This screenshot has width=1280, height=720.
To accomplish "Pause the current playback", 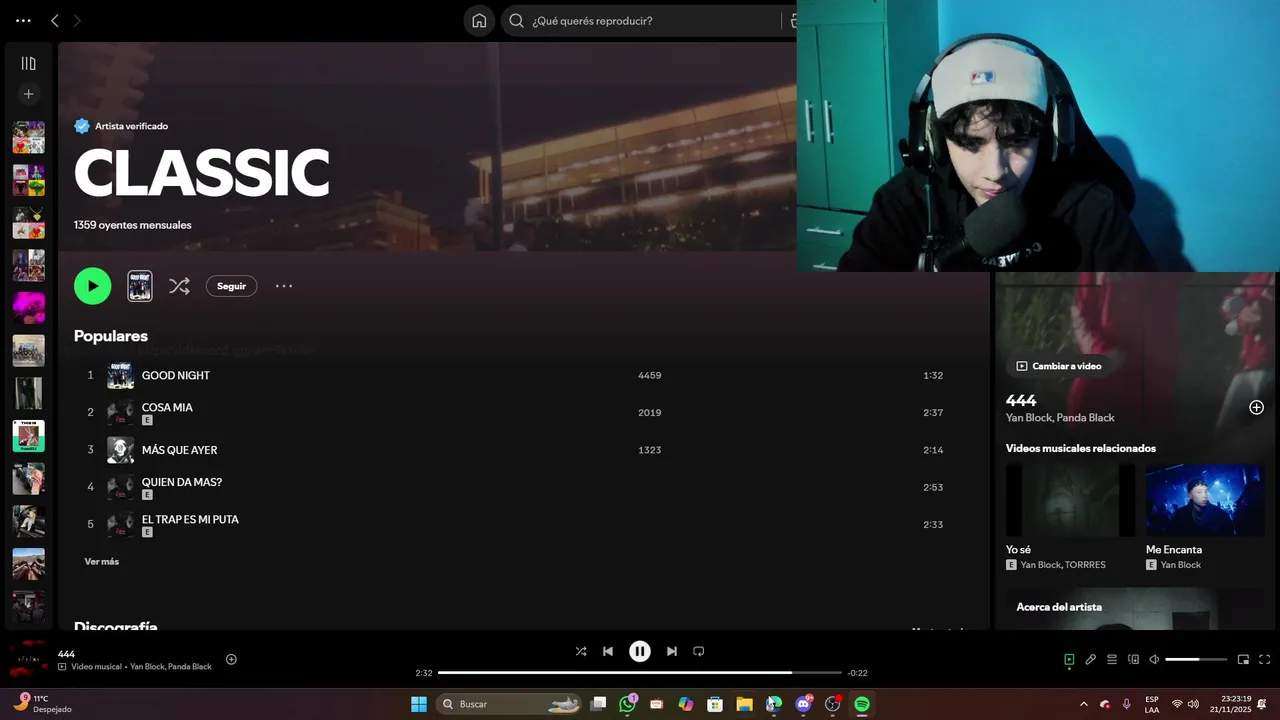I will [x=640, y=651].
